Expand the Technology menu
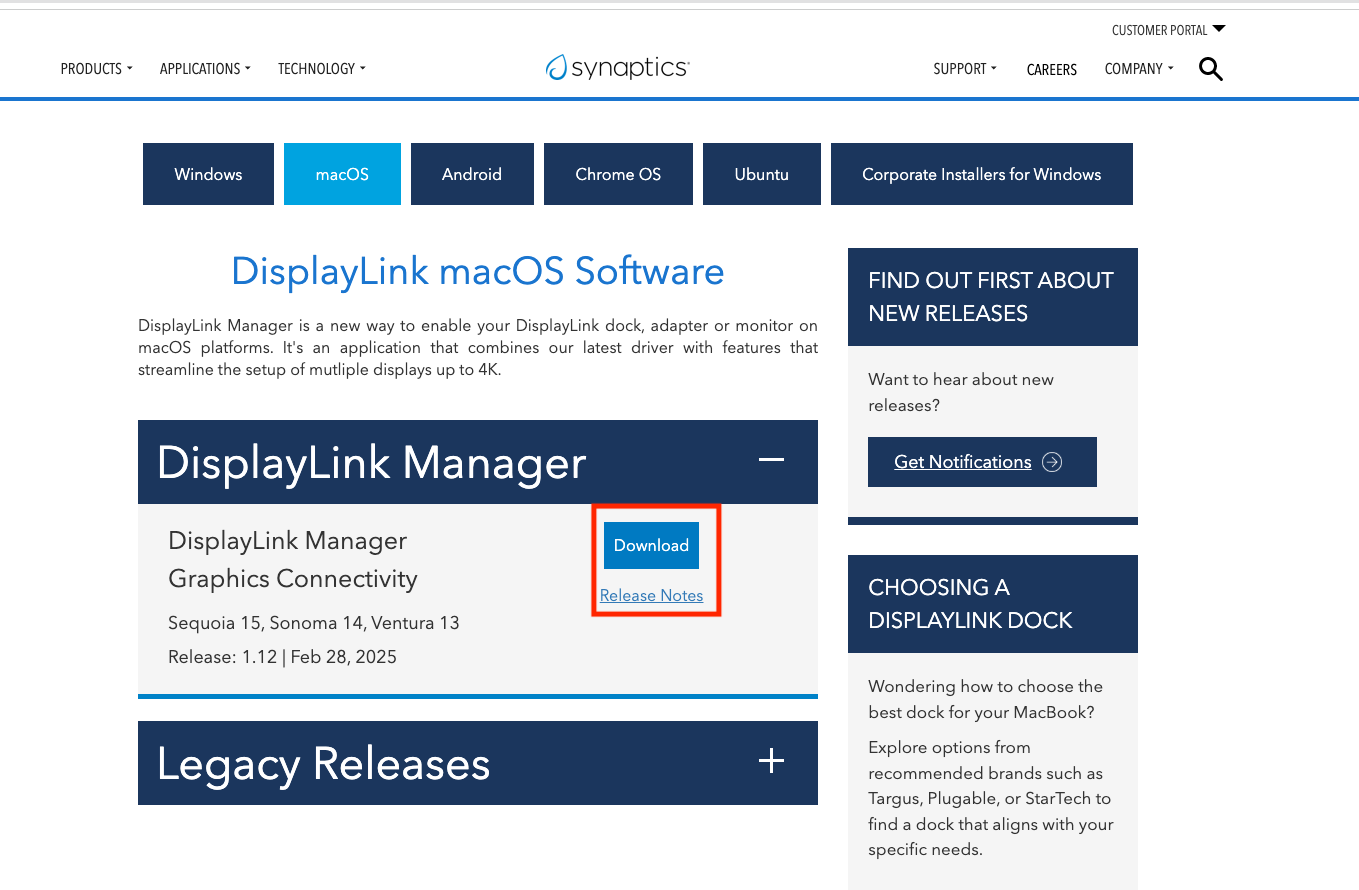 point(322,69)
